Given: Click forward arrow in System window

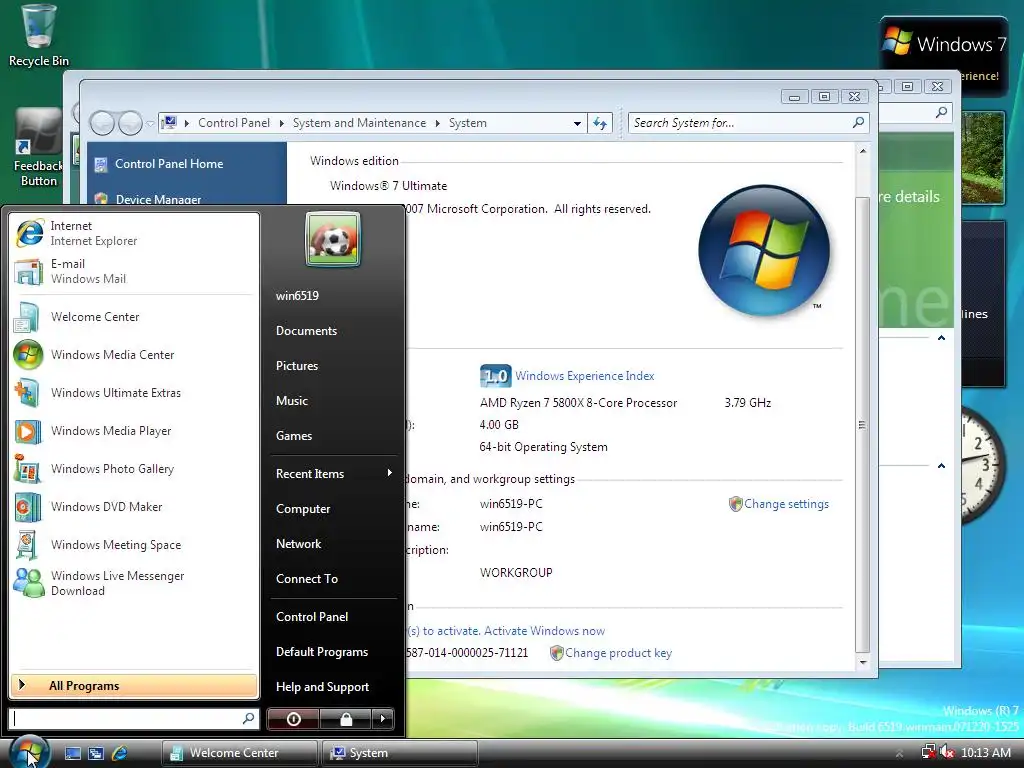Looking at the screenshot, I should tap(130, 123).
